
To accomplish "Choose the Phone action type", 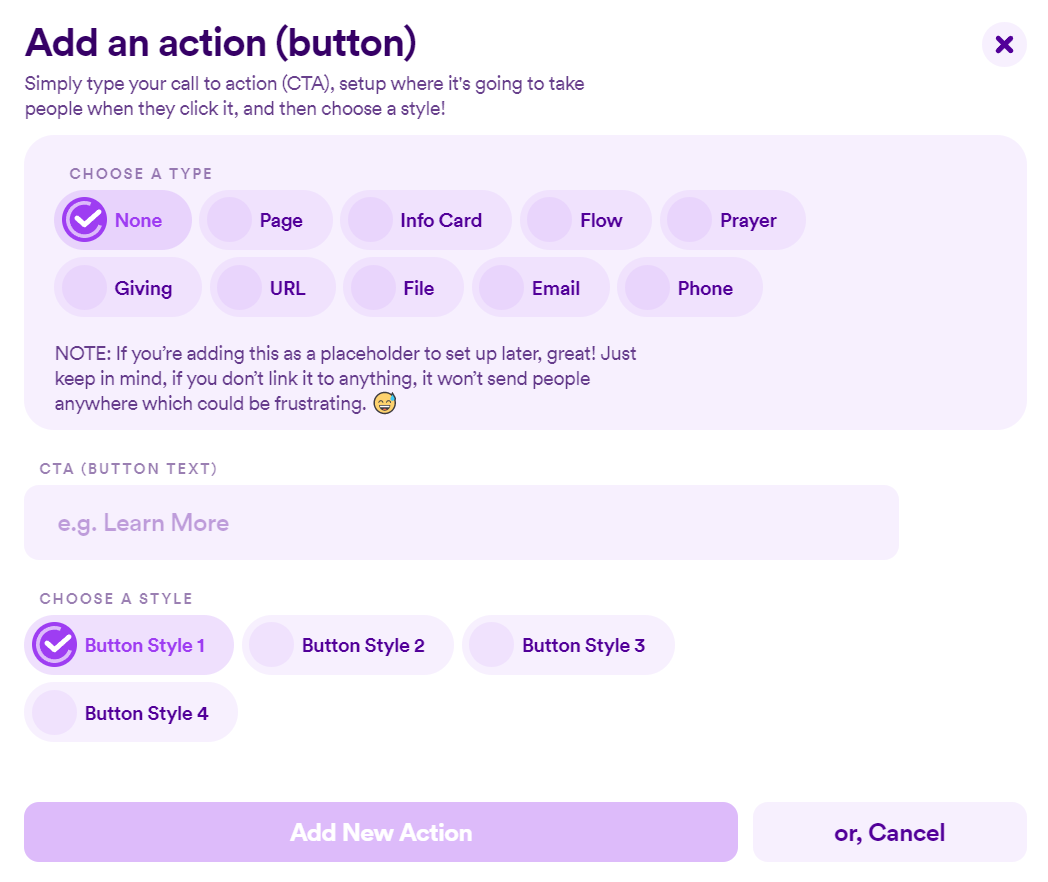I will point(690,287).
